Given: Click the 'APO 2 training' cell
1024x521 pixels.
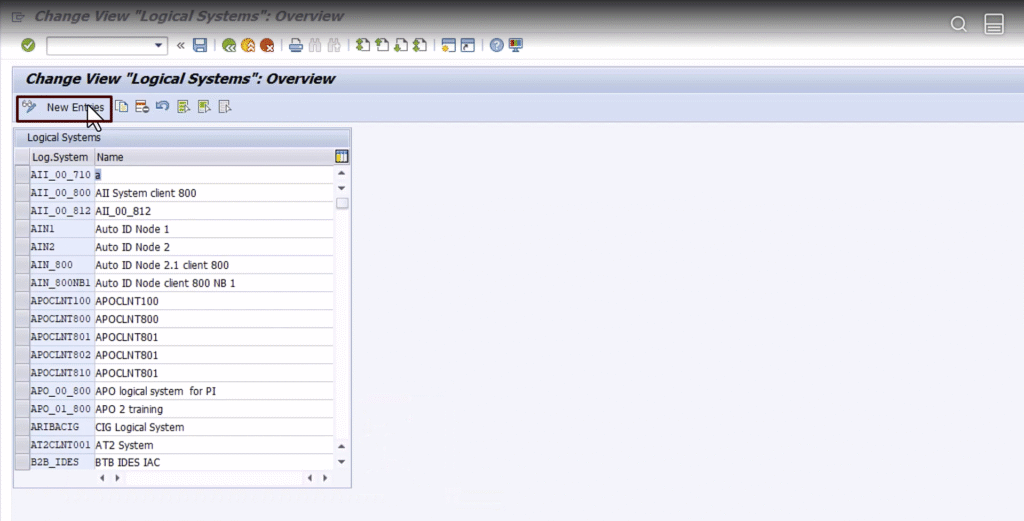Looking at the screenshot, I should pos(214,409).
